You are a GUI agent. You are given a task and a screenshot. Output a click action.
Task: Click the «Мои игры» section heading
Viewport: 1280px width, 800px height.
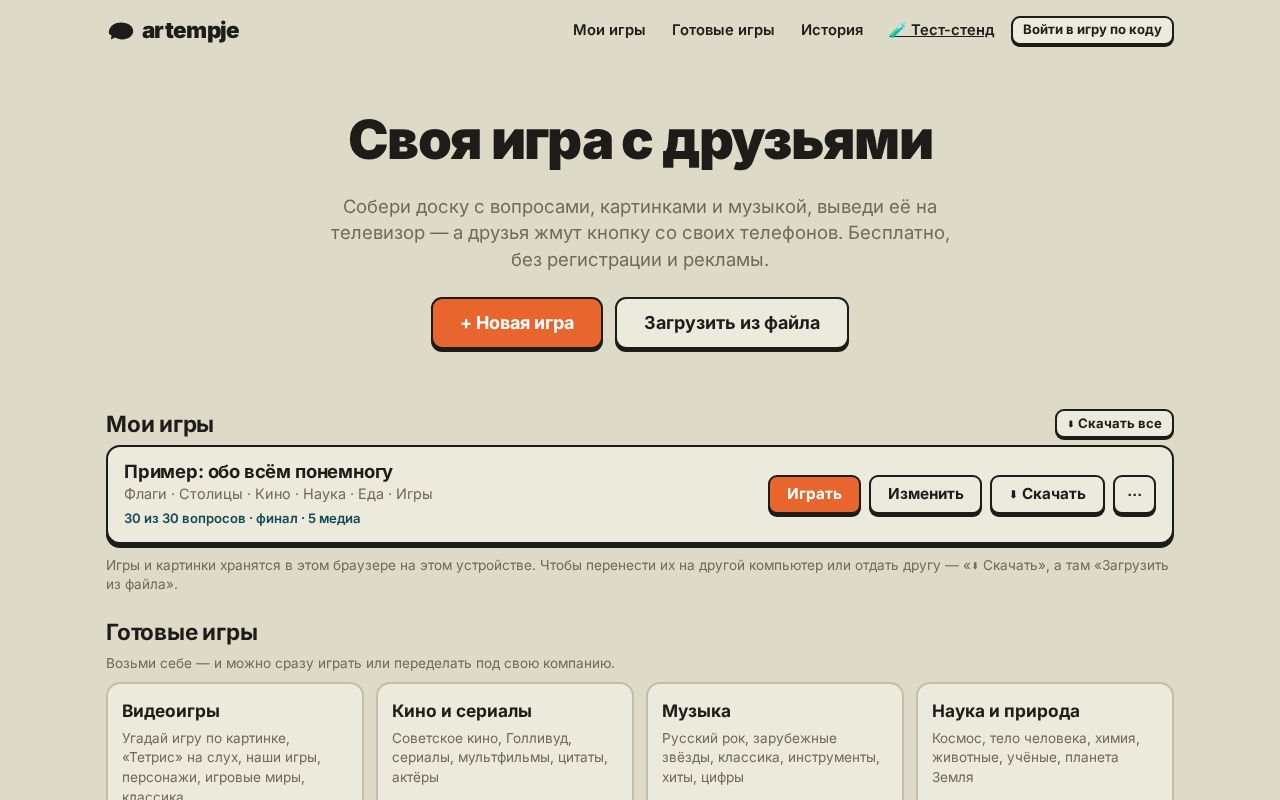tap(160, 424)
